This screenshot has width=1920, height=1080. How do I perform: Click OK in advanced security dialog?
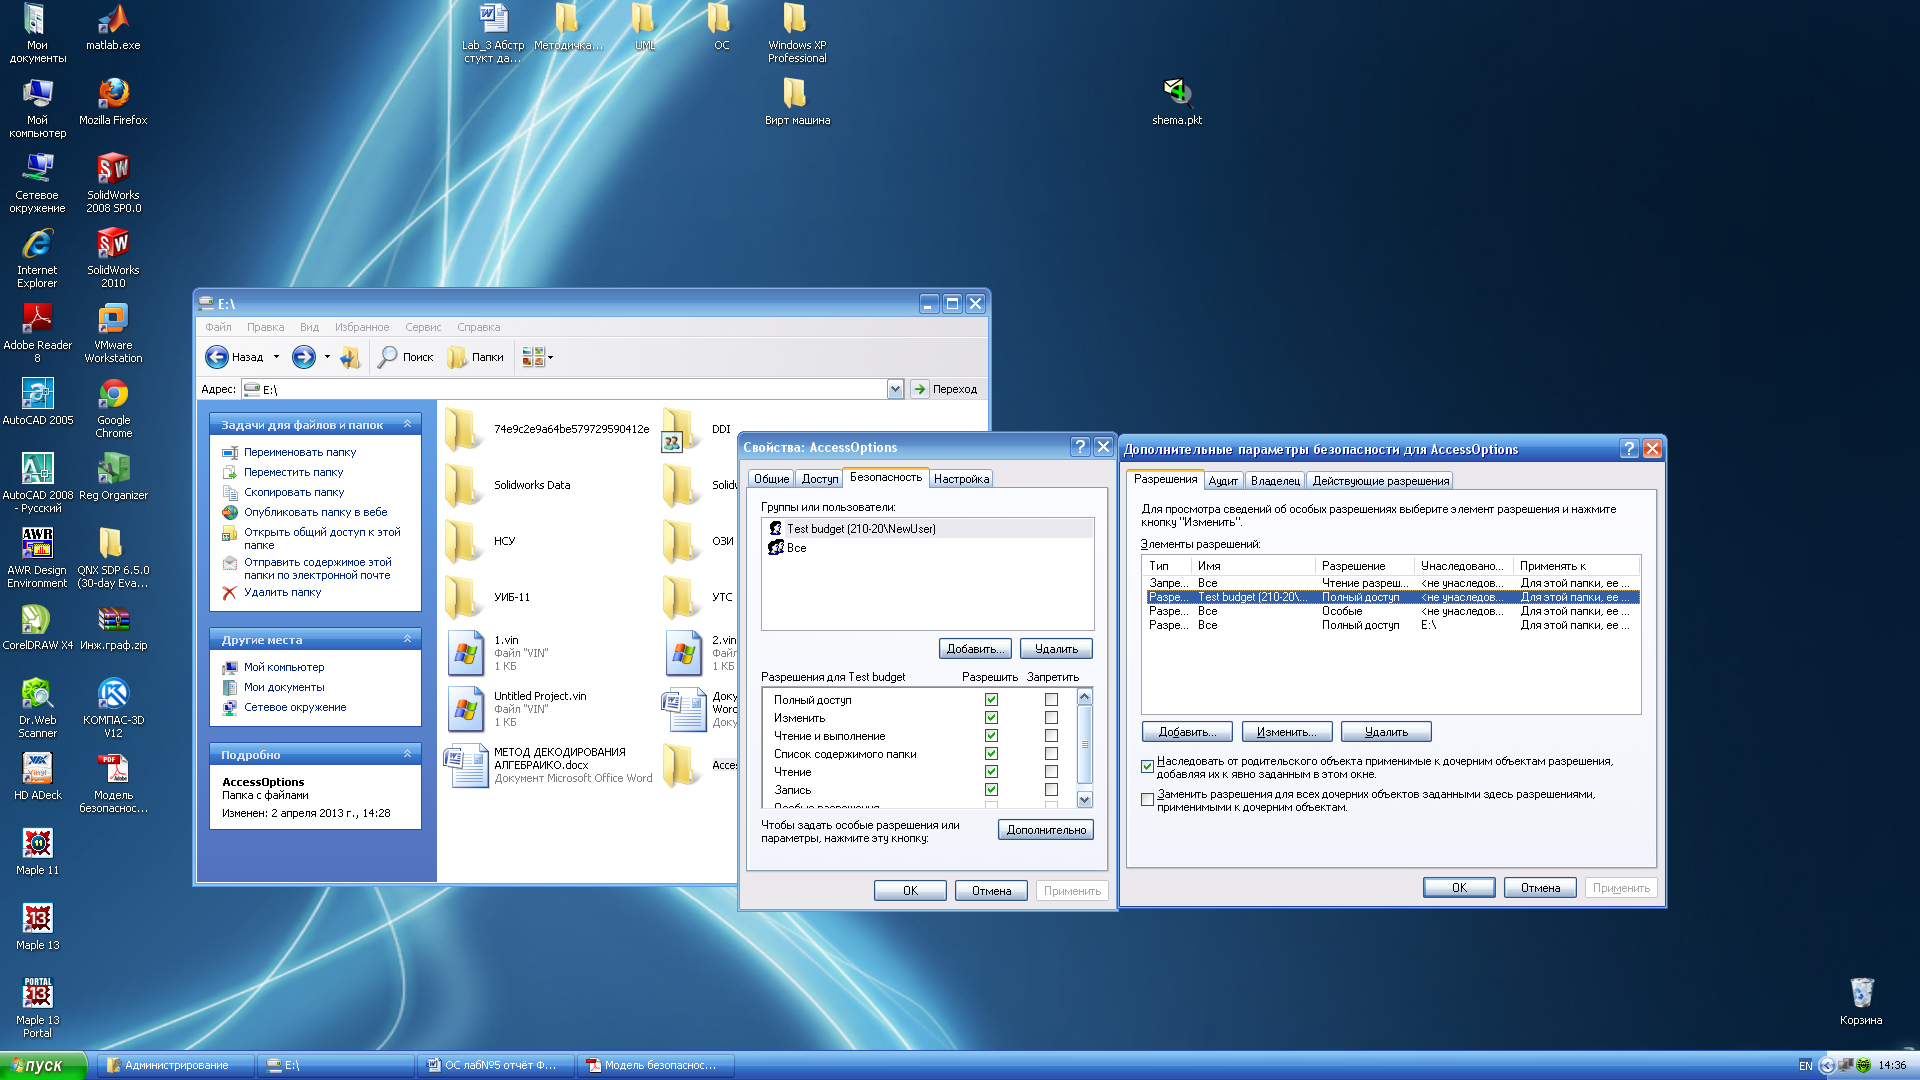point(1459,888)
